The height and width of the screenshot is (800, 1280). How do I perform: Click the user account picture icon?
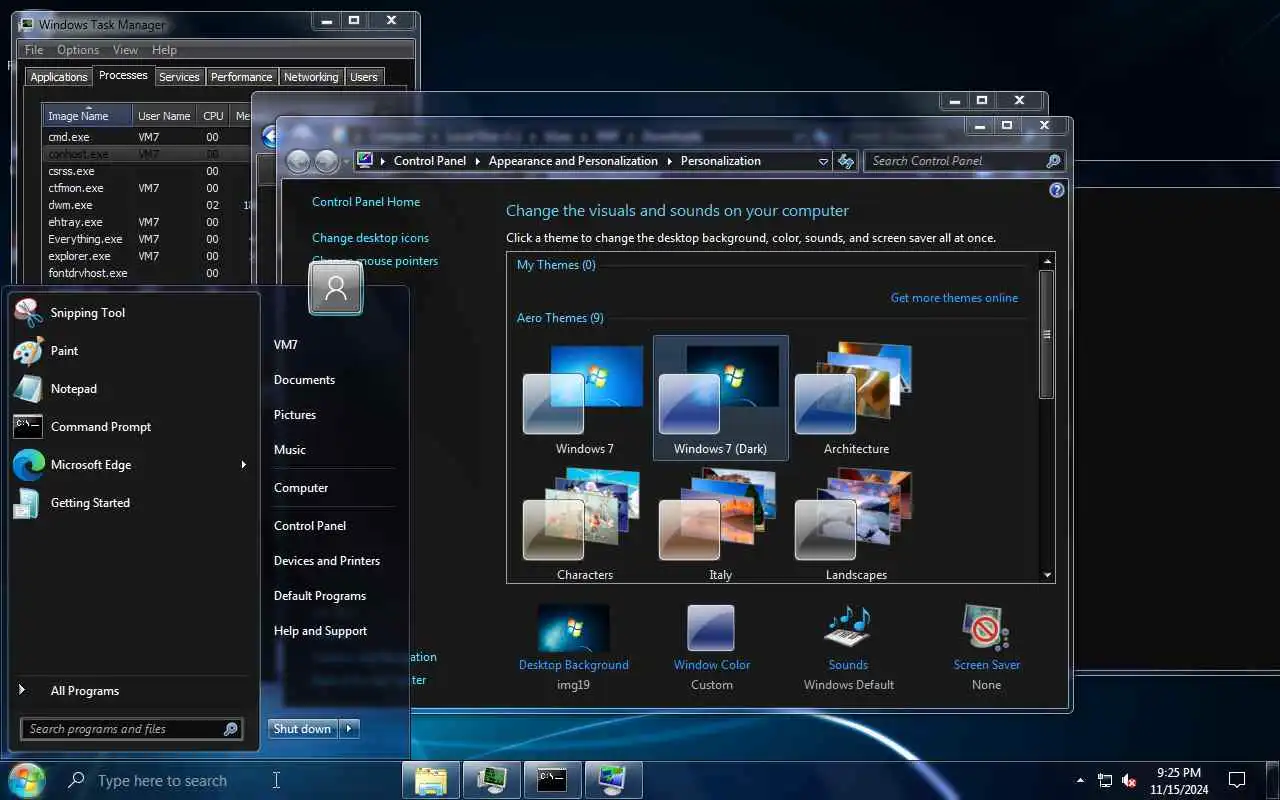[336, 289]
